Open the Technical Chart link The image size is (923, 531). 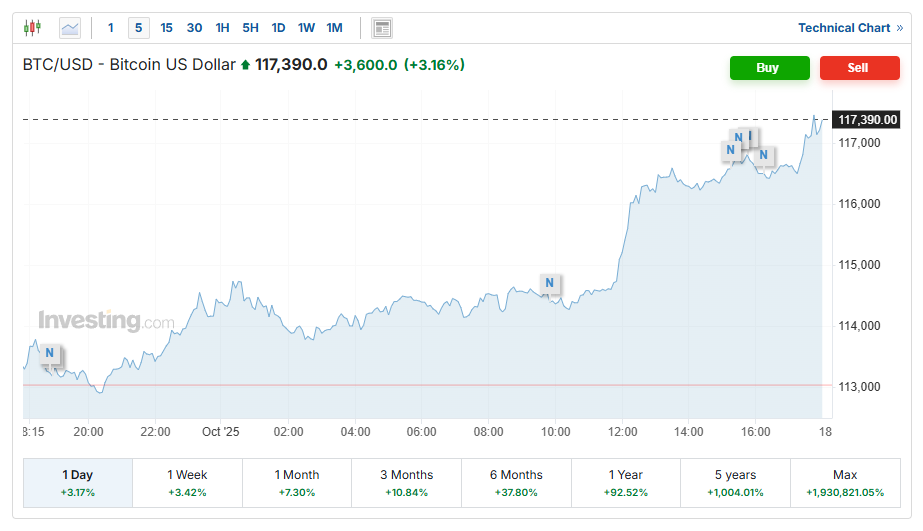coord(849,28)
